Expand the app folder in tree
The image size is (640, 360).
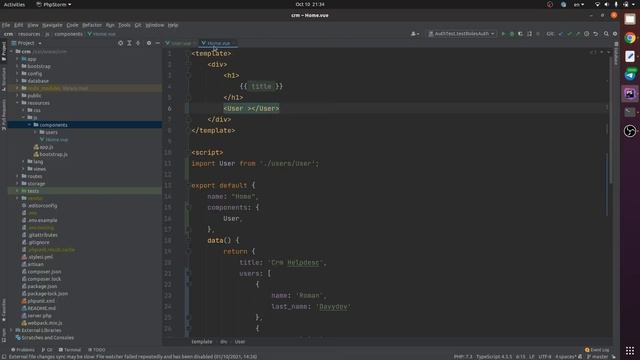tap(17, 59)
